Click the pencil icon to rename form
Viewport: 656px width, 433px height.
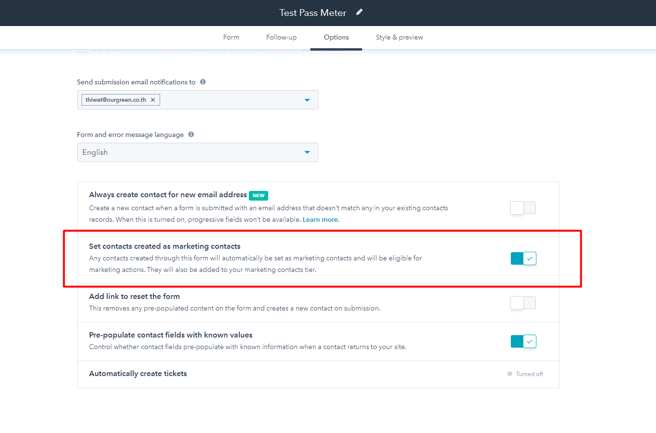click(359, 12)
